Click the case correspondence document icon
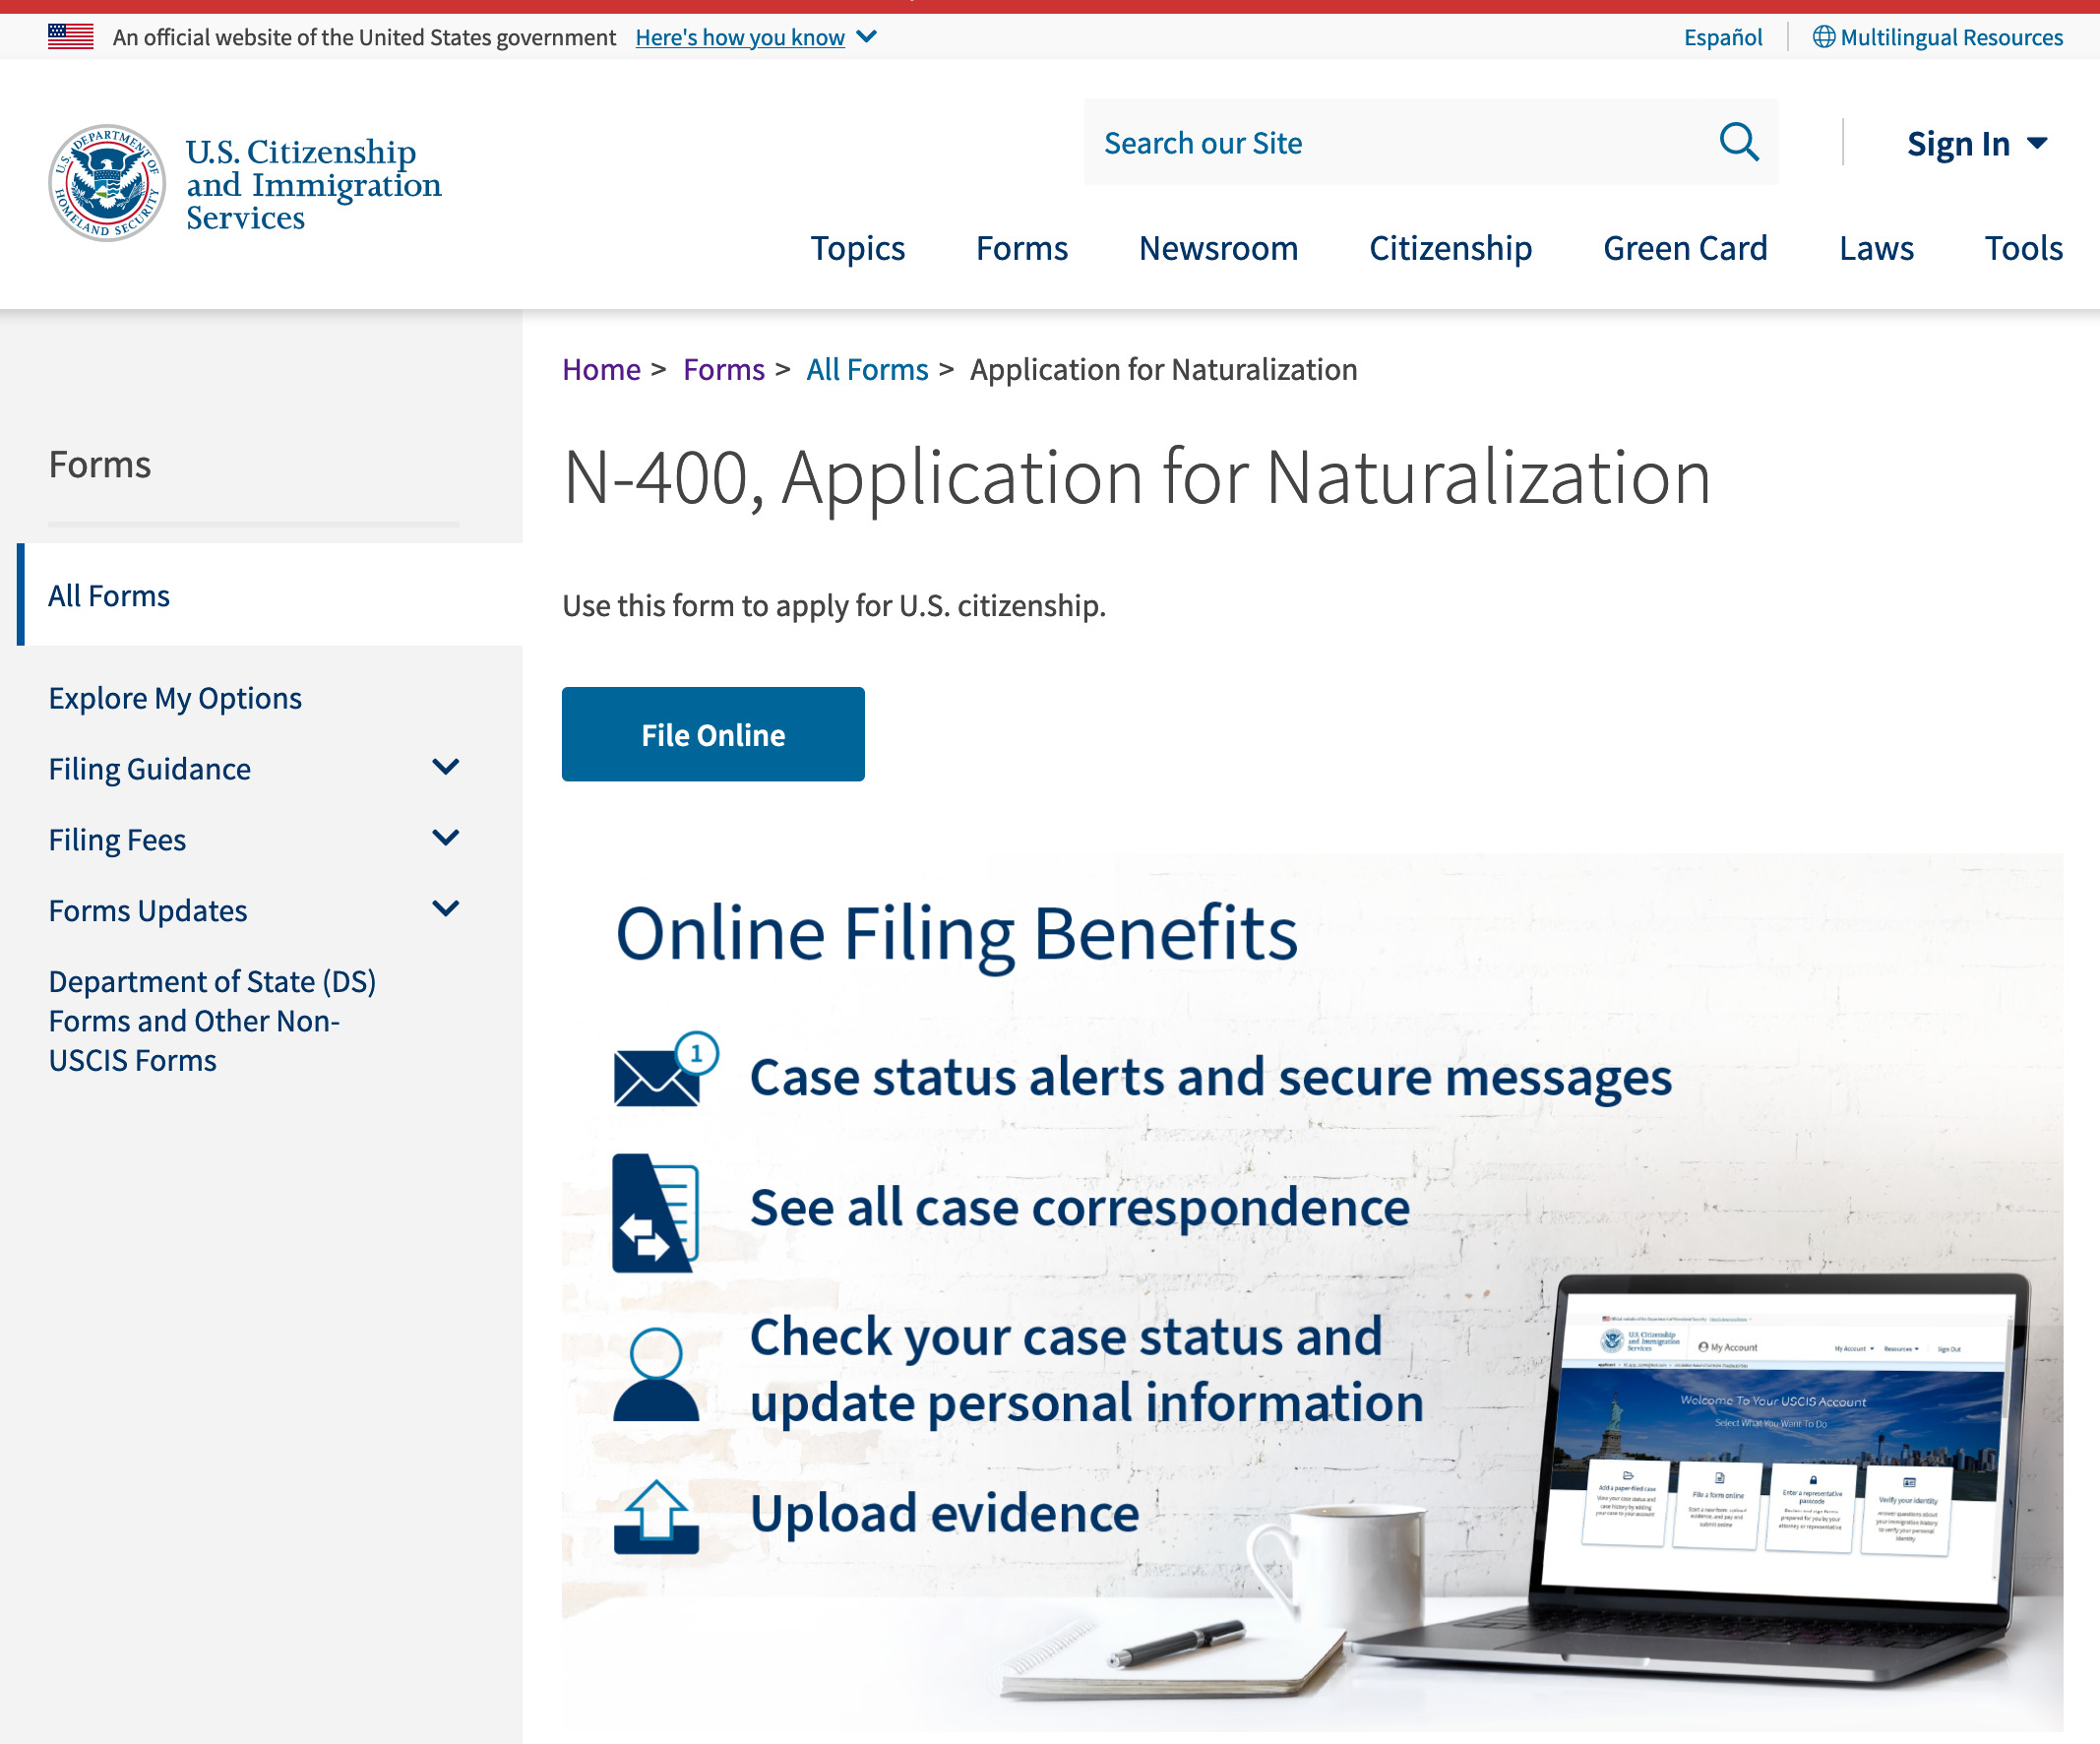The image size is (2100, 1744). tap(655, 1212)
